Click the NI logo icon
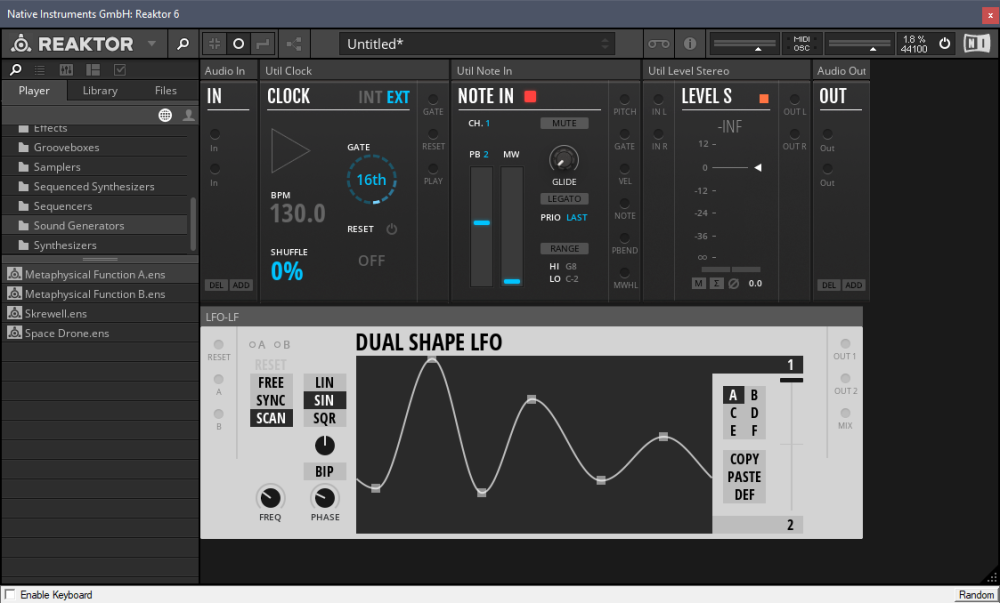The image size is (1000, 603). pyautogui.click(x=976, y=44)
